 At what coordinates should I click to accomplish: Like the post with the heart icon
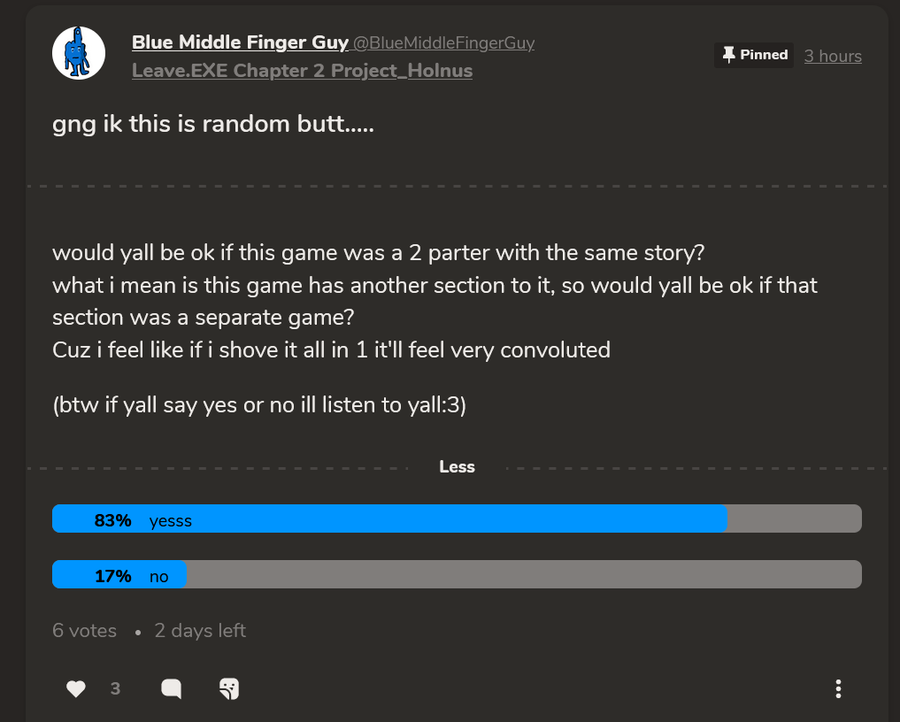pos(75,688)
